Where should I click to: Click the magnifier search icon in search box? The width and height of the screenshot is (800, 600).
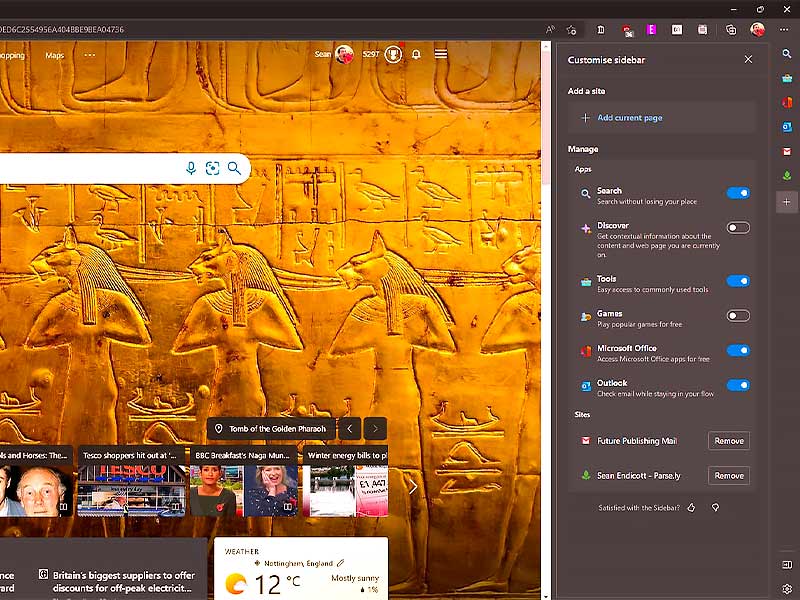coord(234,168)
